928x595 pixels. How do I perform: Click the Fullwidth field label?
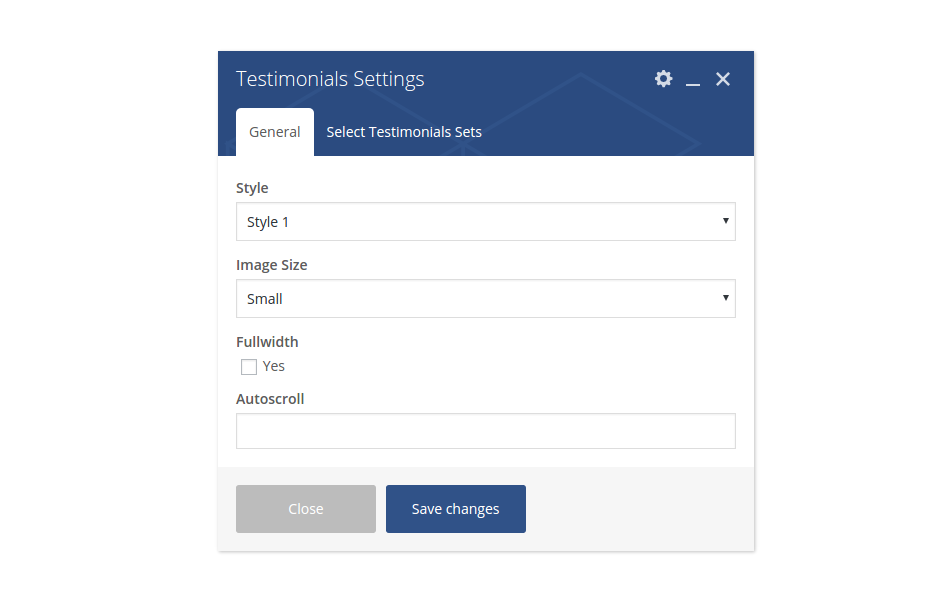267,342
